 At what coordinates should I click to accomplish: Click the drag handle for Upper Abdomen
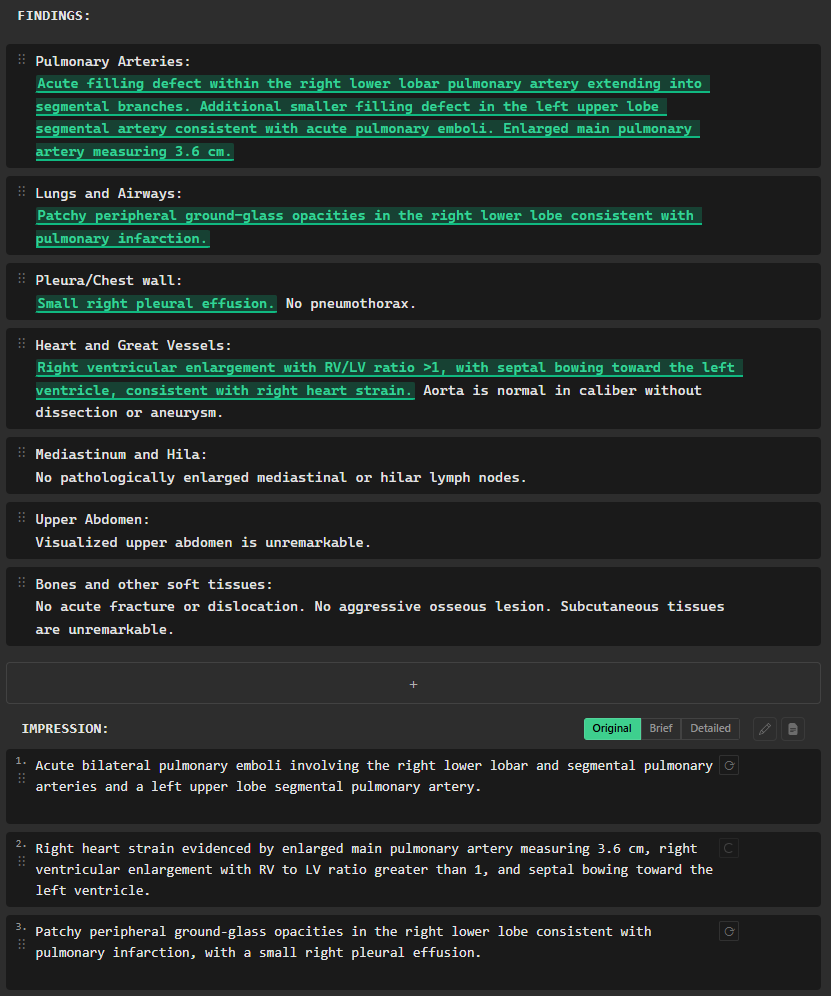(22, 520)
